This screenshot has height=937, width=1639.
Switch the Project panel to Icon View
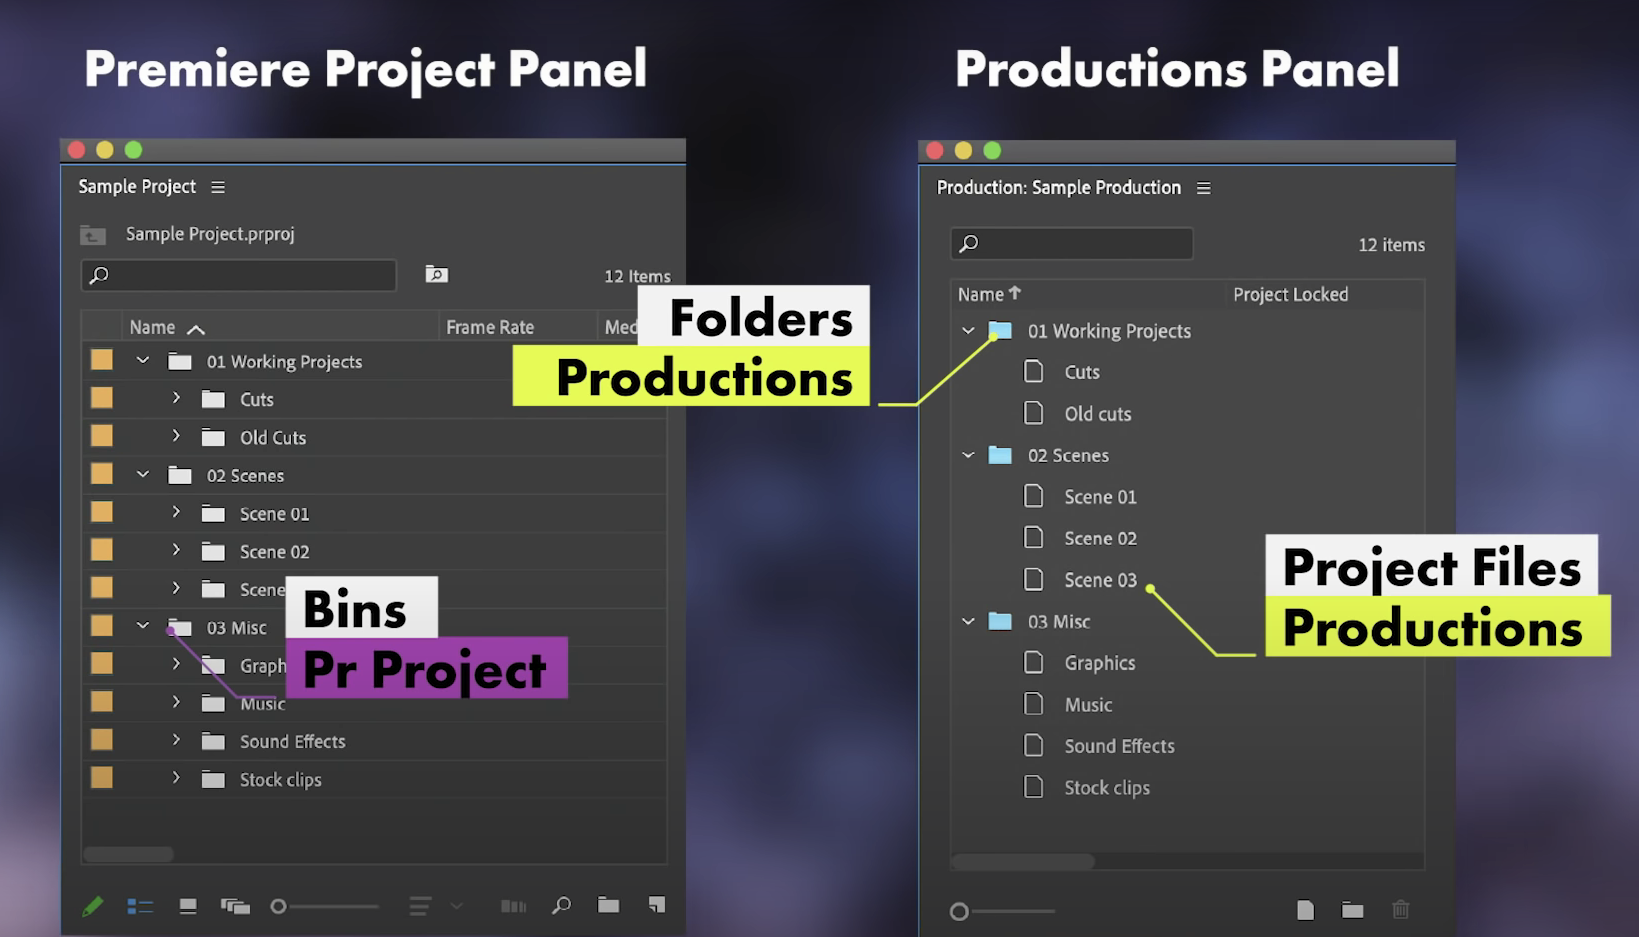187,906
